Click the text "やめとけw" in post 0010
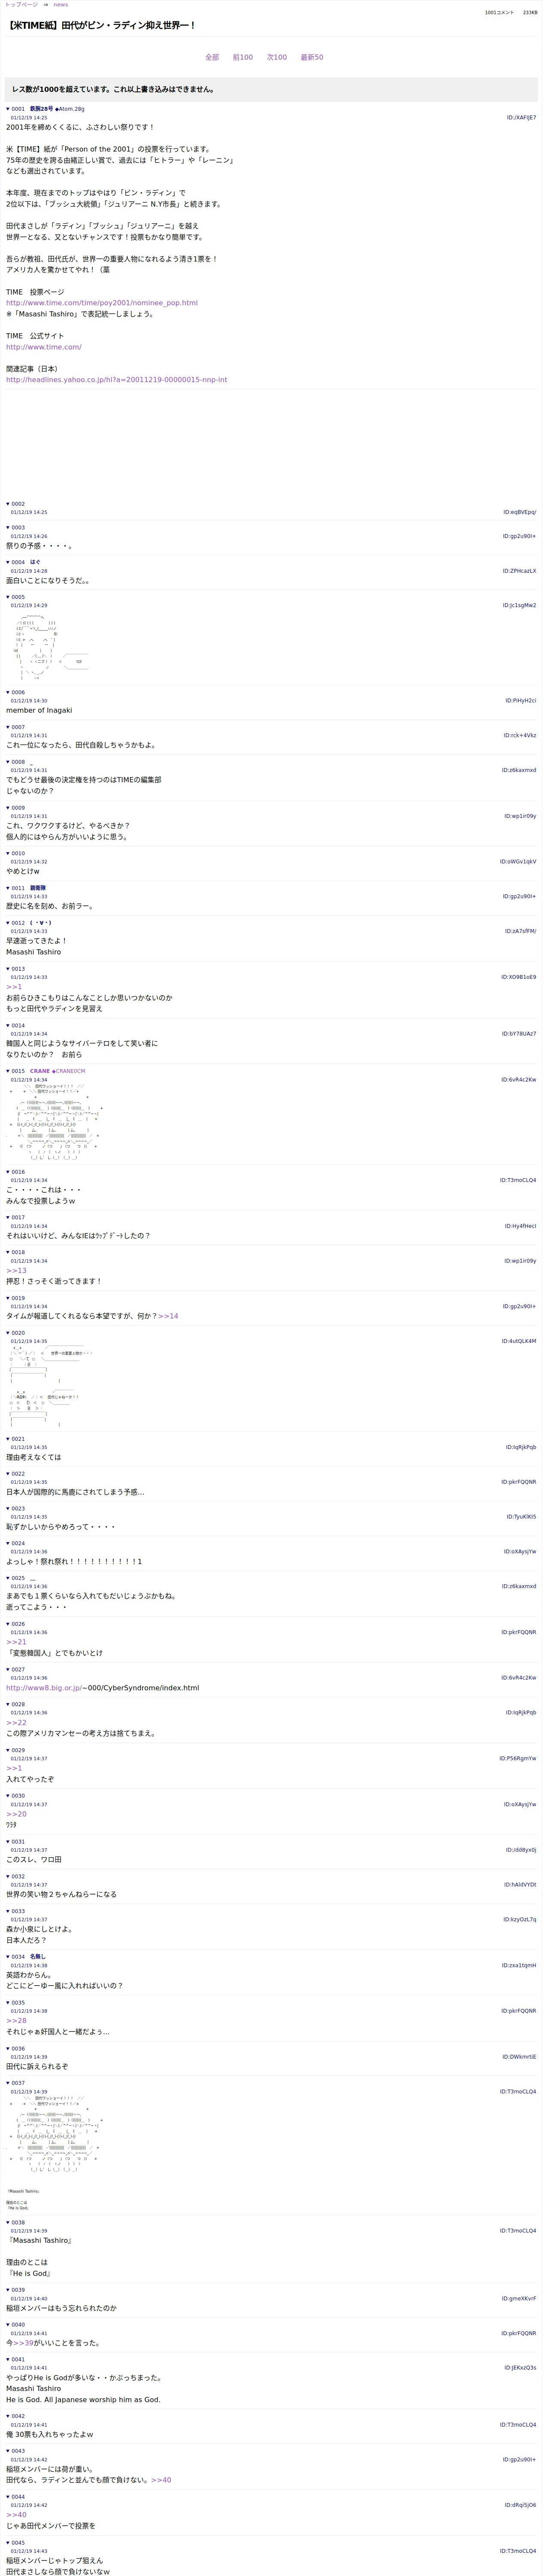Viewport: 551px width, 2576px height. coord(23,871)
